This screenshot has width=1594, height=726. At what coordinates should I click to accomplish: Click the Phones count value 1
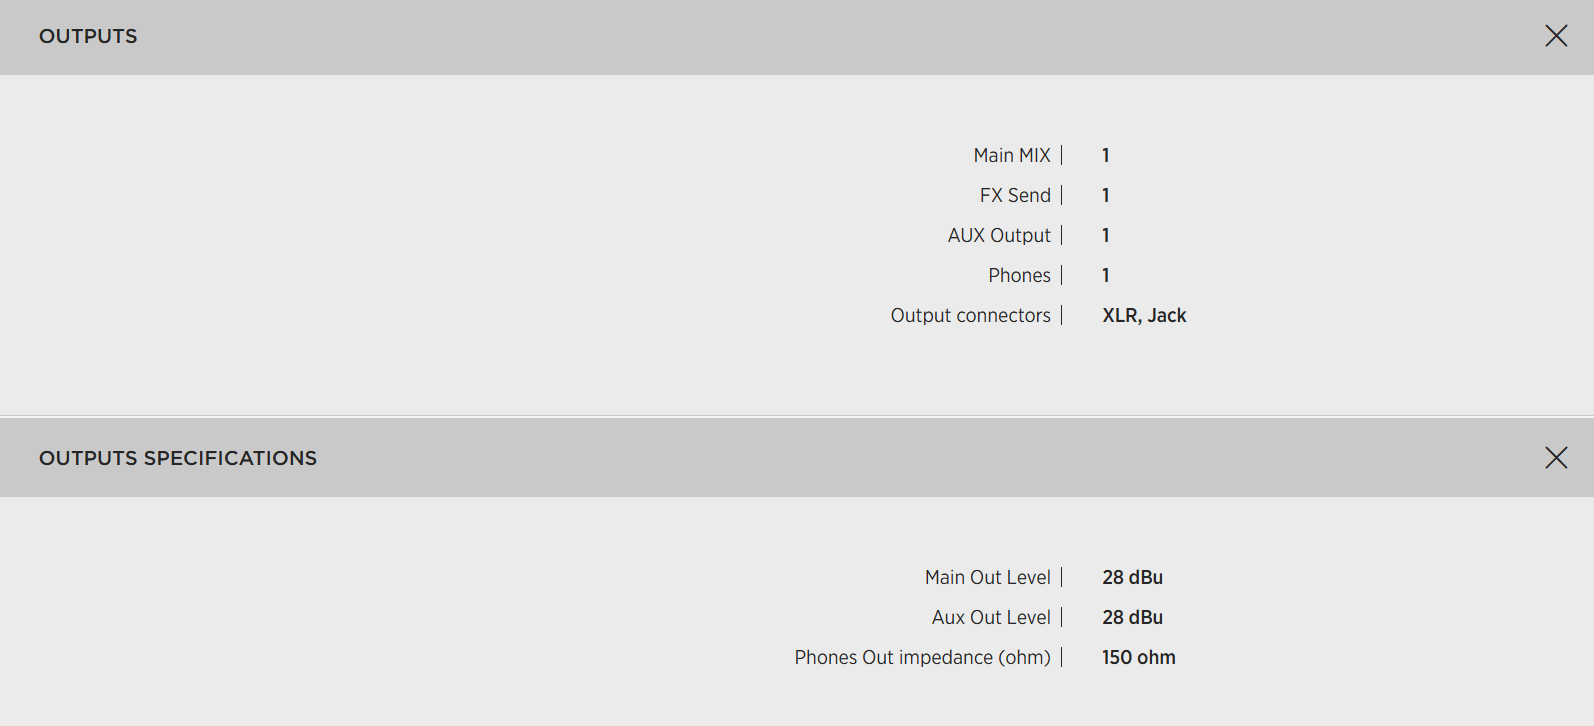(1106, 275)
